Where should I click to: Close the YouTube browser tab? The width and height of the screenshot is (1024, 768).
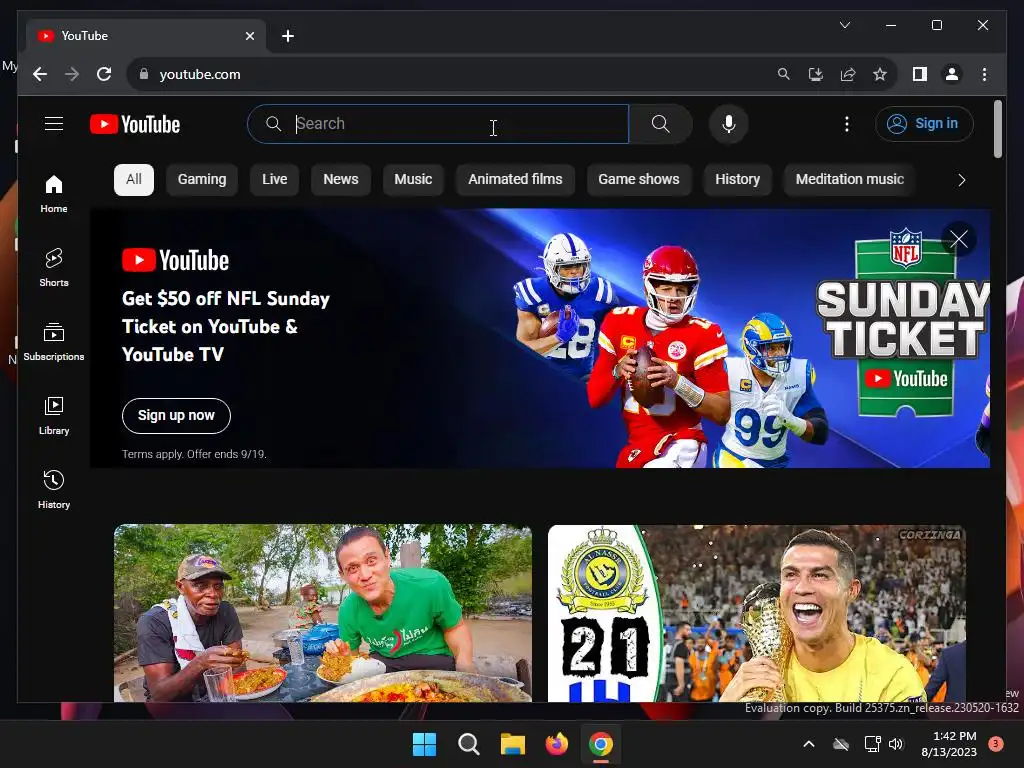249,36
